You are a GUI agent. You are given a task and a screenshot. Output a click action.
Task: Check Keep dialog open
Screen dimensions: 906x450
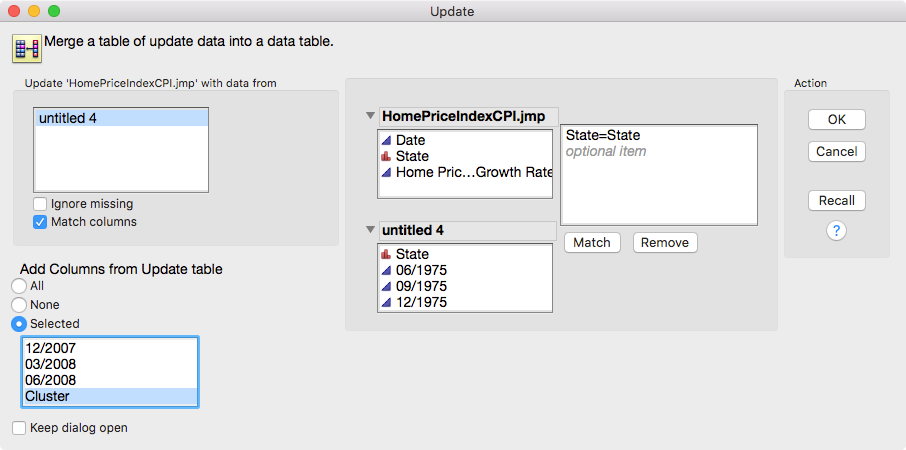pyautogui.click(x=19, y=428)
